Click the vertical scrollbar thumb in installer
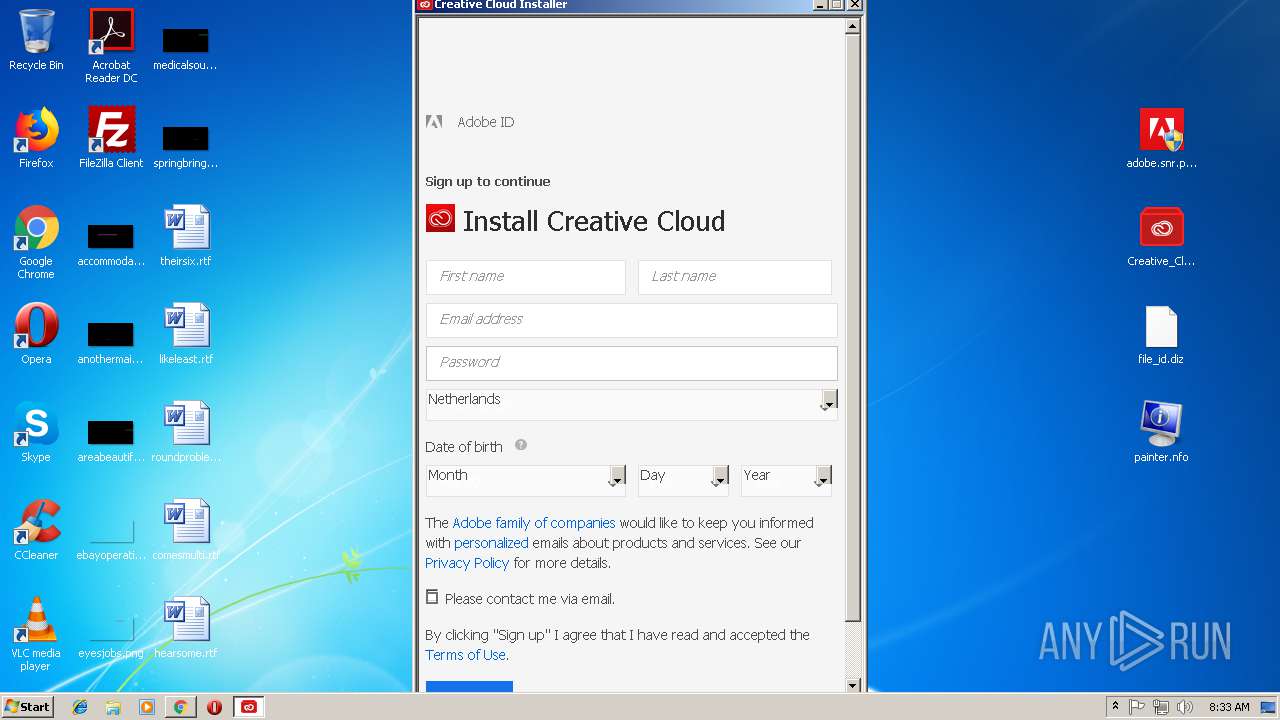This screenshot has width=1280, height=720. point(853,328)
